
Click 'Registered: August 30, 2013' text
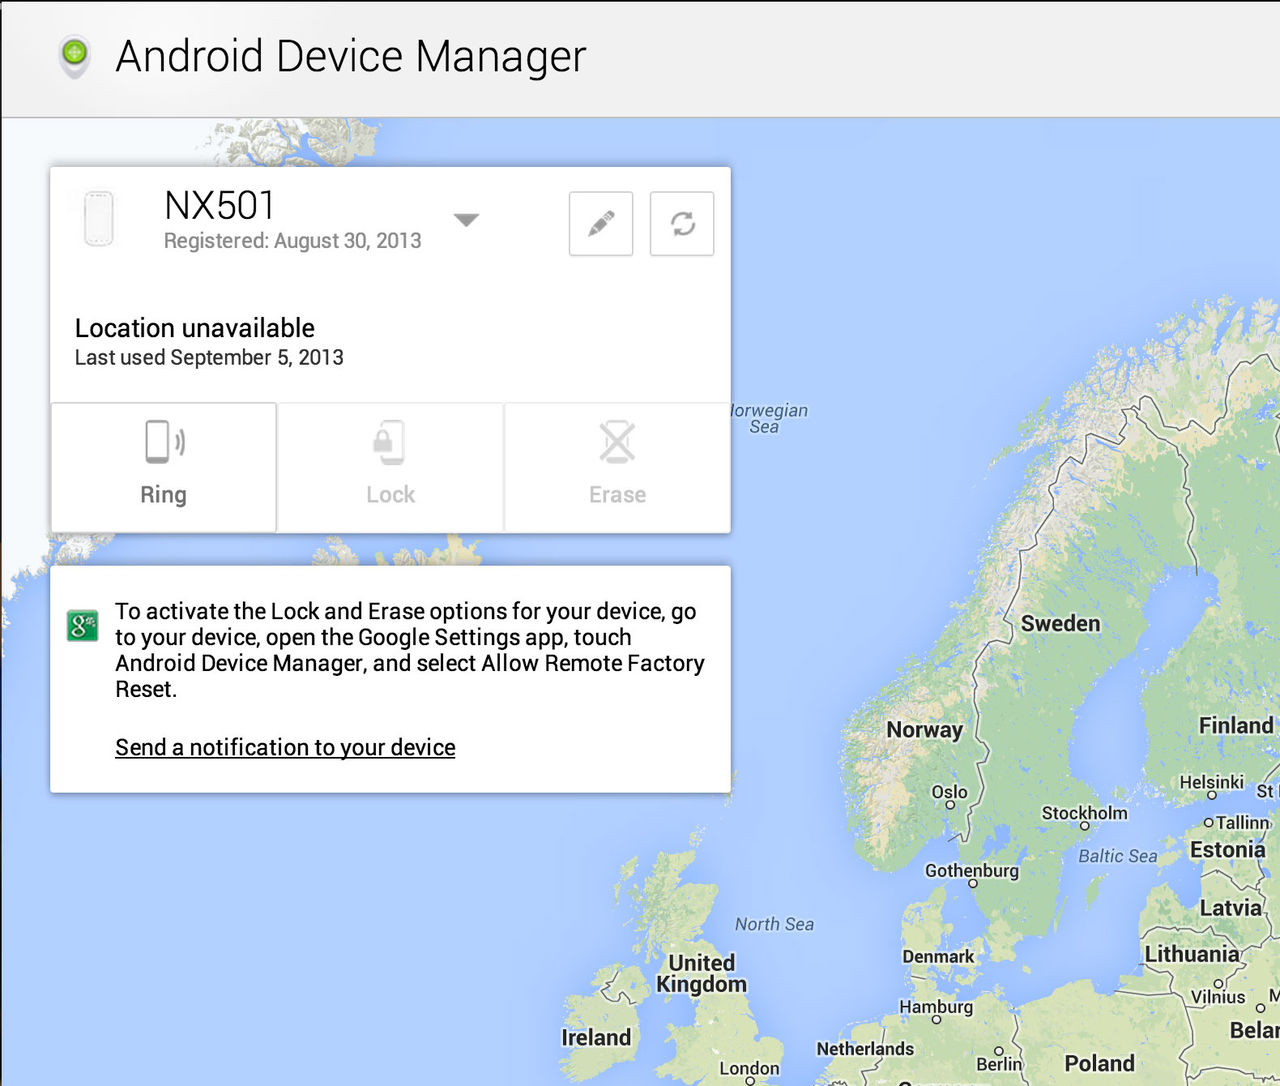tap(292, 241)
